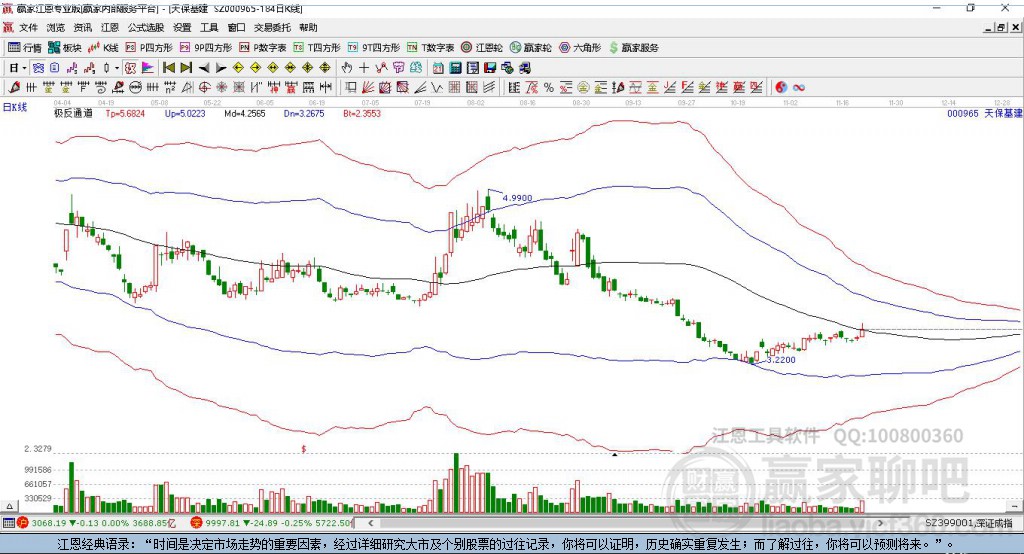Click the grid icon at status bar start
Screen dimensions: 1024x554
pos(8,523)
